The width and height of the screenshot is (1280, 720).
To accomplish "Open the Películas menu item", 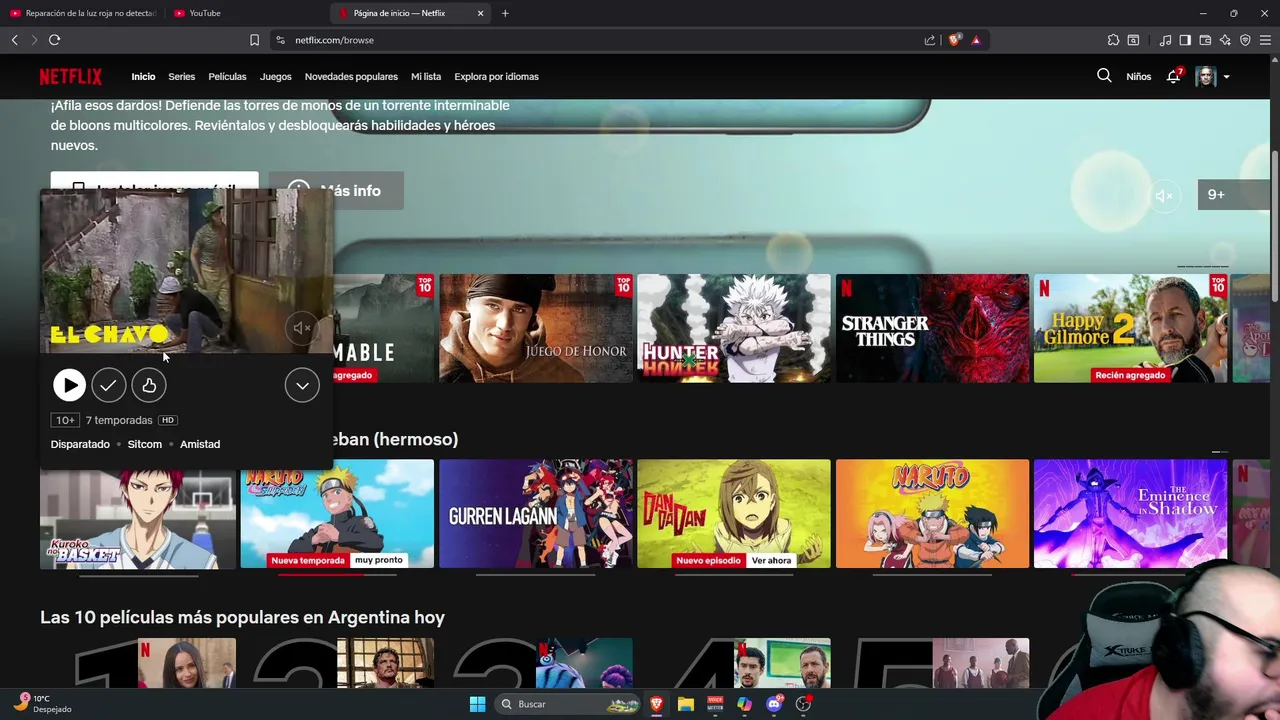I will [x=227, y=76].
